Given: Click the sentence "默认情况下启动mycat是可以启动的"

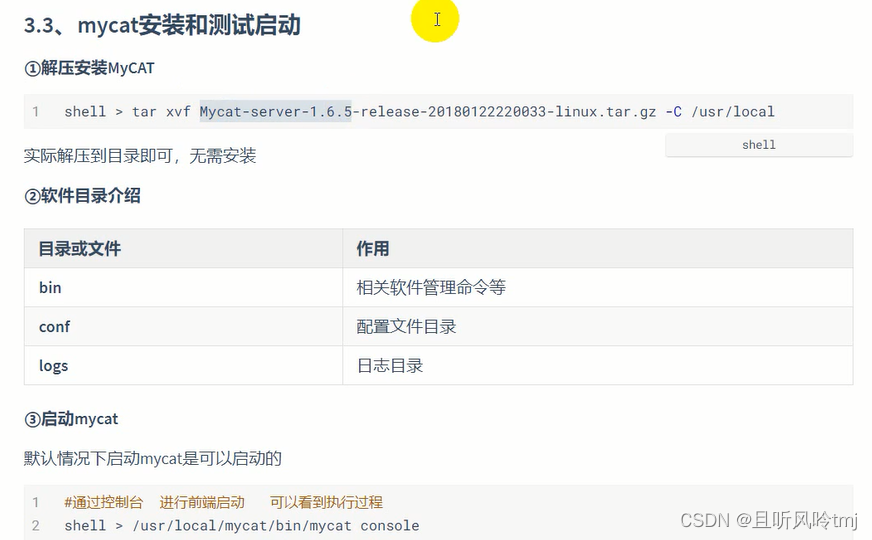Looking at the screenshot, I should click(x=153, y=459).
